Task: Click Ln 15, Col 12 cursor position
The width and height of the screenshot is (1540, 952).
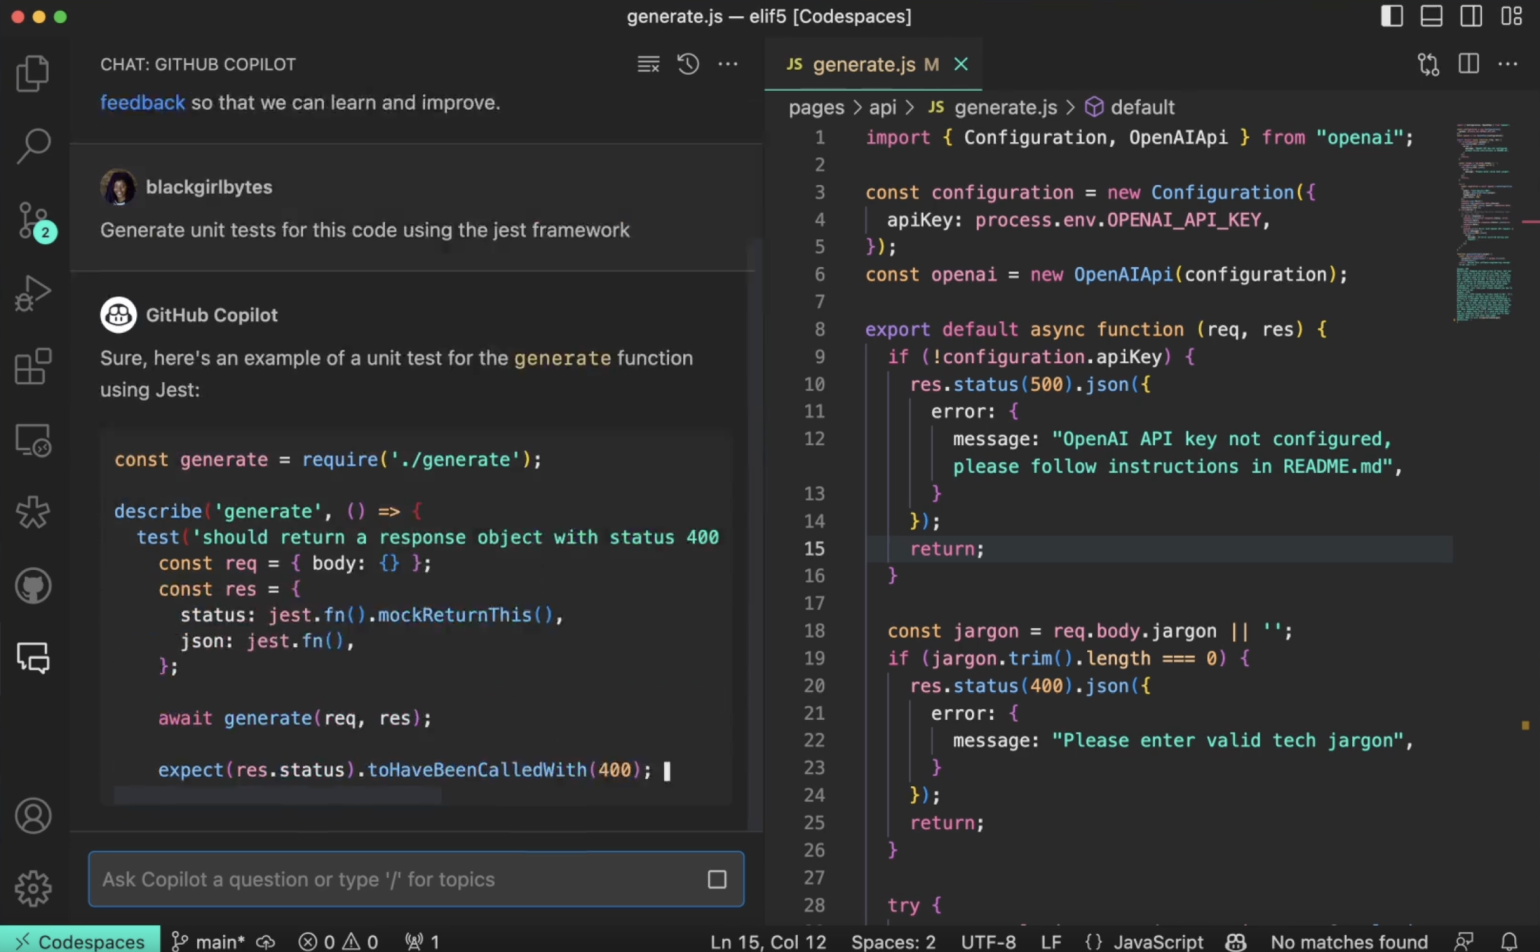Action: pyautogui.click(x=768, y=941)
